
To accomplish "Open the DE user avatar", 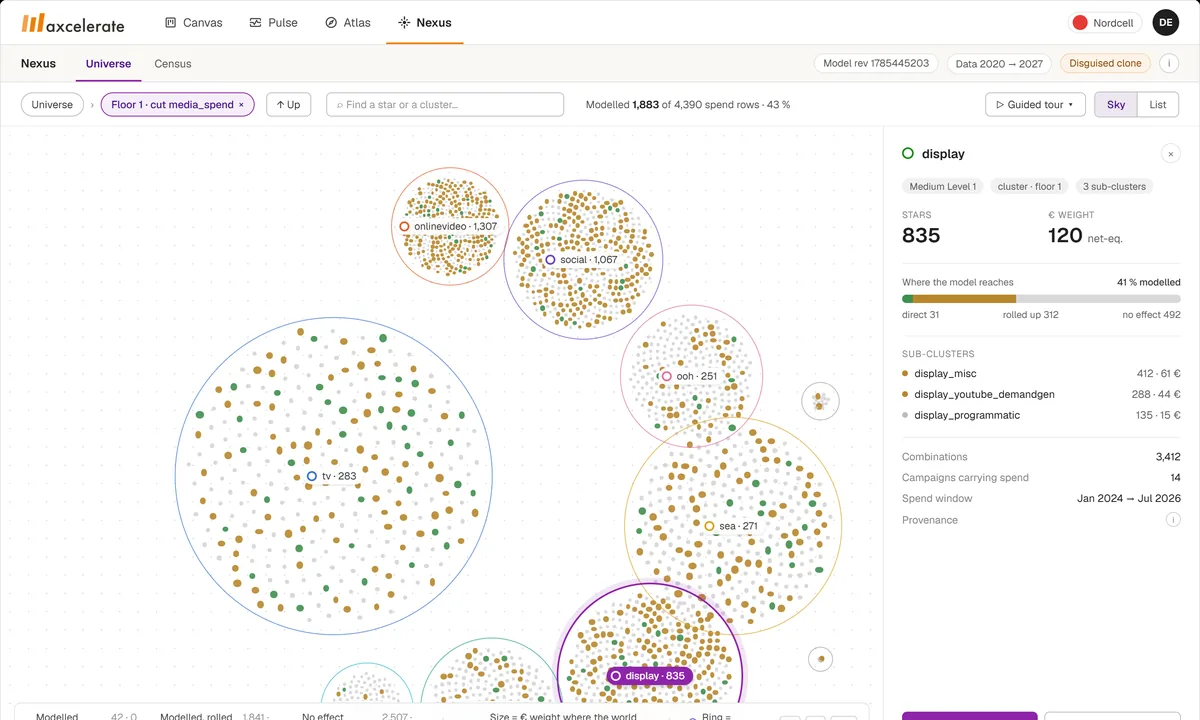I will [1166, 22].
